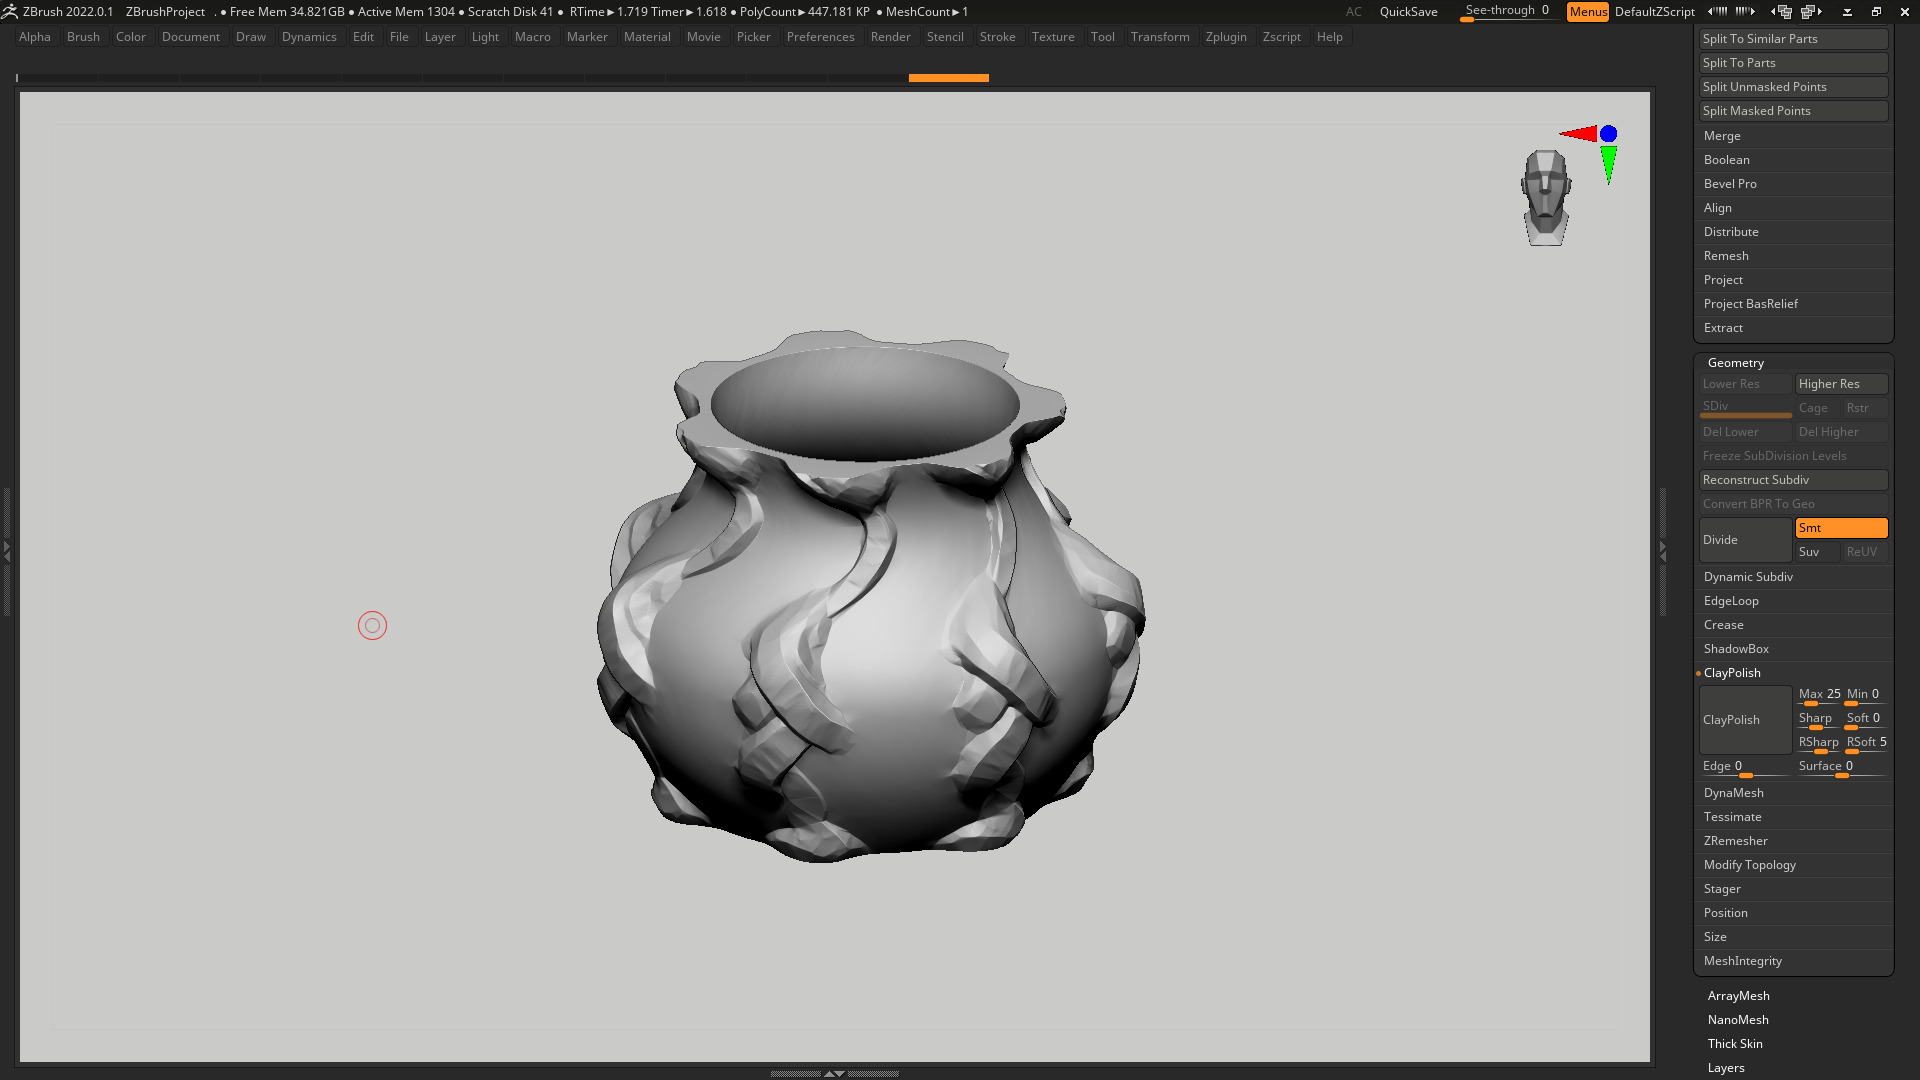The height and width of the screenshot is (1080, 1920).
Task: Open the Material menu
Action: click(x=647, y=37)
